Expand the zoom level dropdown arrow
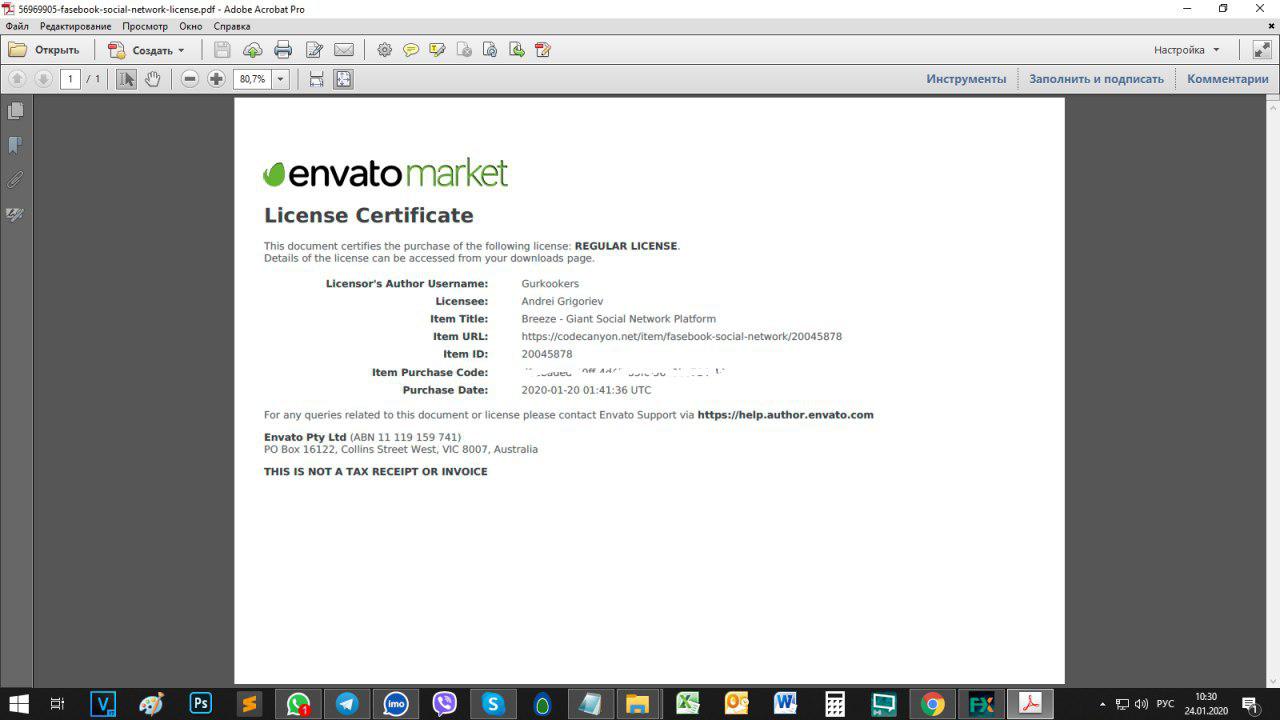 click(x=281, y=79)
